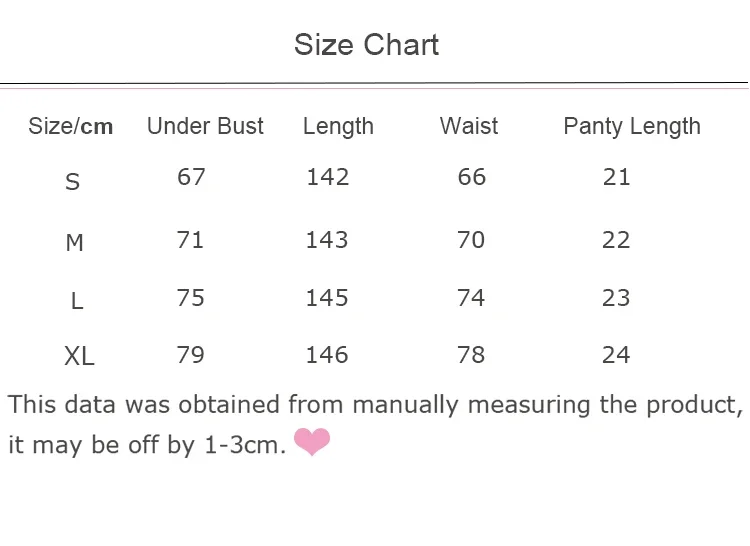The image size is (750, 546).
Task: Click the Length value 146
Action: (x=327, y=355)
